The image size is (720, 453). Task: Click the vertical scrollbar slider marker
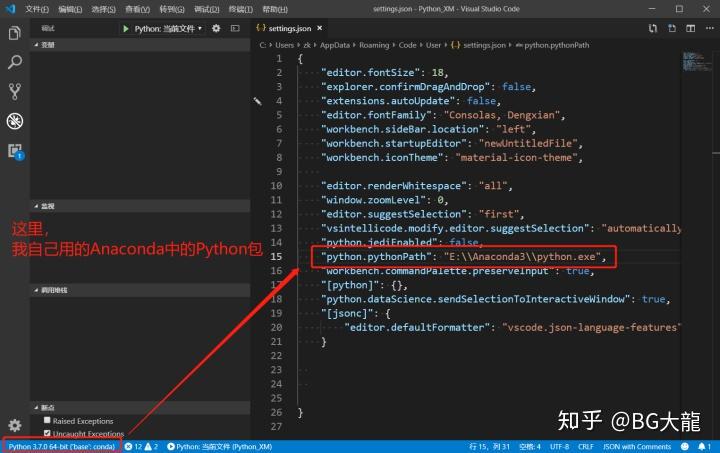pyautogui.click(x=716, y=152)
